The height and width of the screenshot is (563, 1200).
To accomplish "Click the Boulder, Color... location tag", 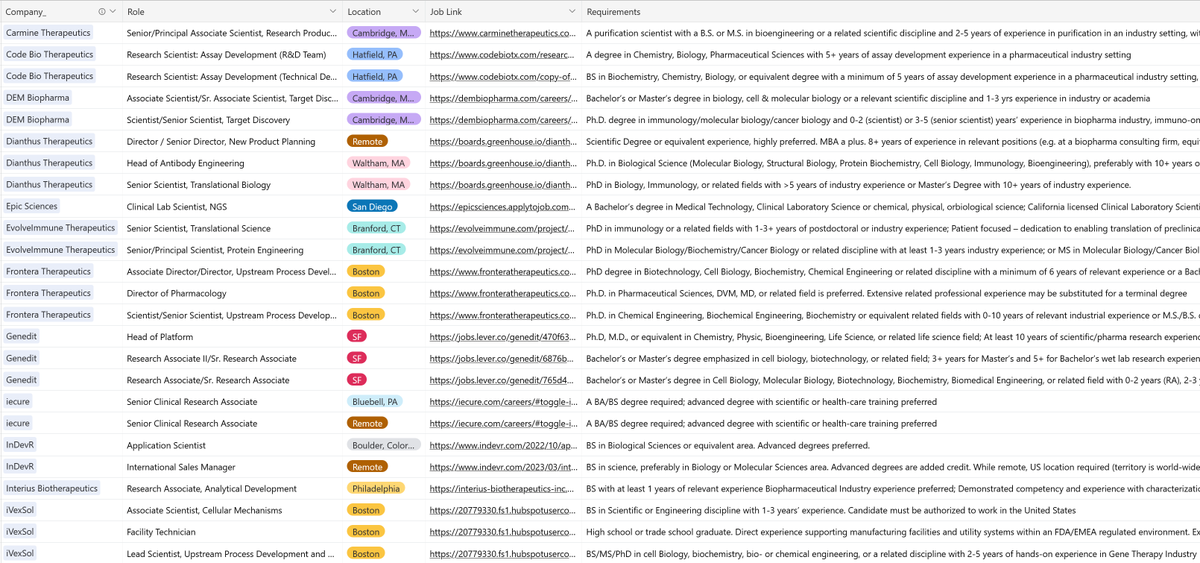I will pyautogui.click(x=384, y=445).
